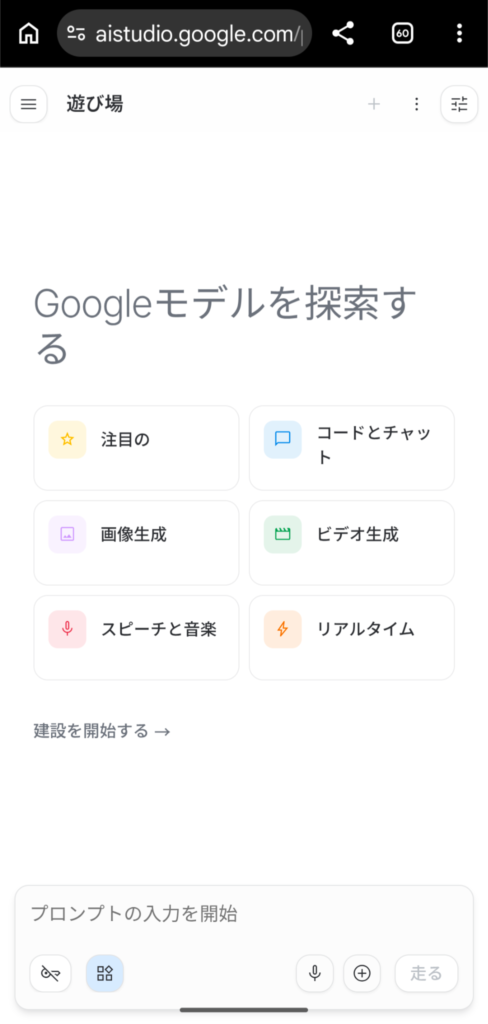The image size is (488, 1024).
Task: Select the コードとチャット category card
Action: (x=352, y=448)
